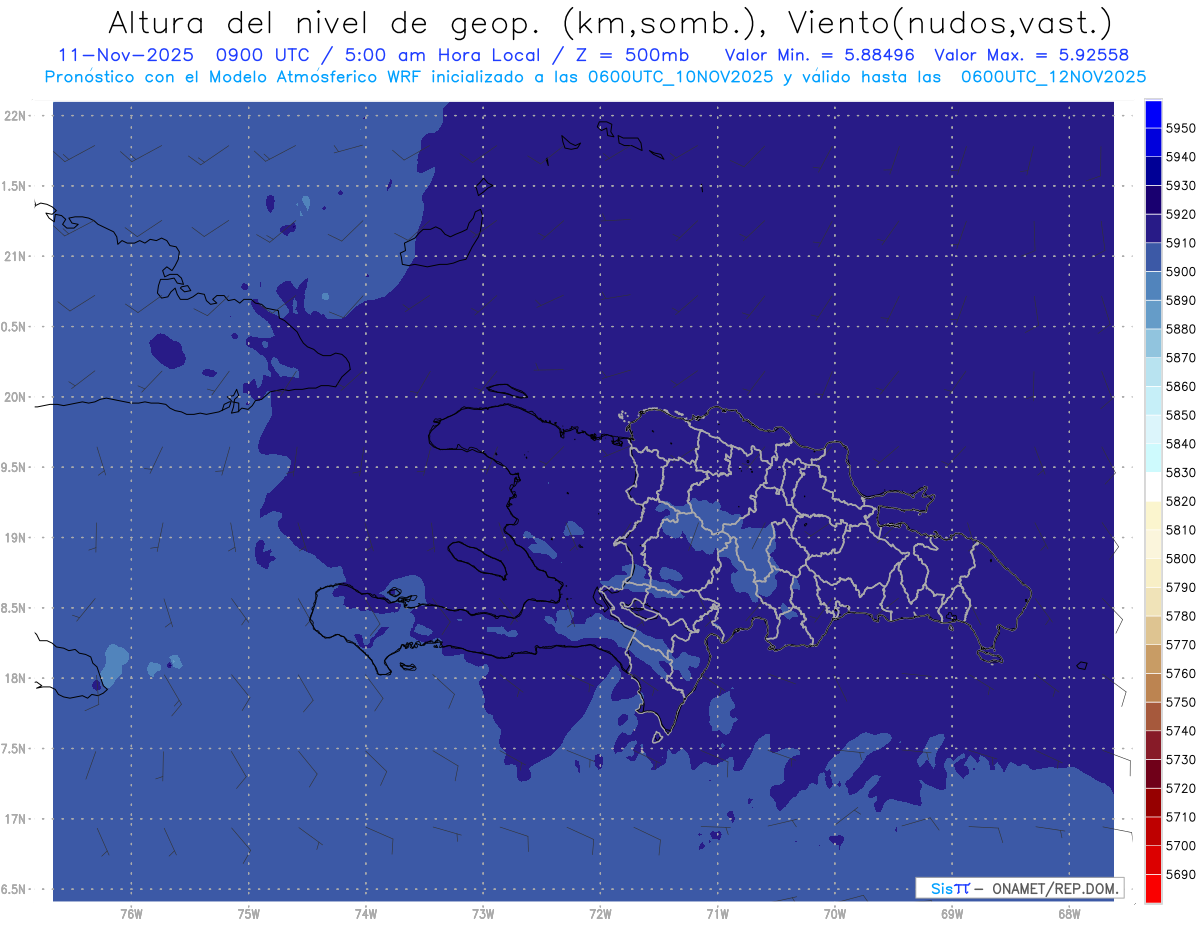Click the '68W' longitude axis label
The width and height of the screenshot is (1200, 927).
pyautogui.click(x=1069, y=913)
